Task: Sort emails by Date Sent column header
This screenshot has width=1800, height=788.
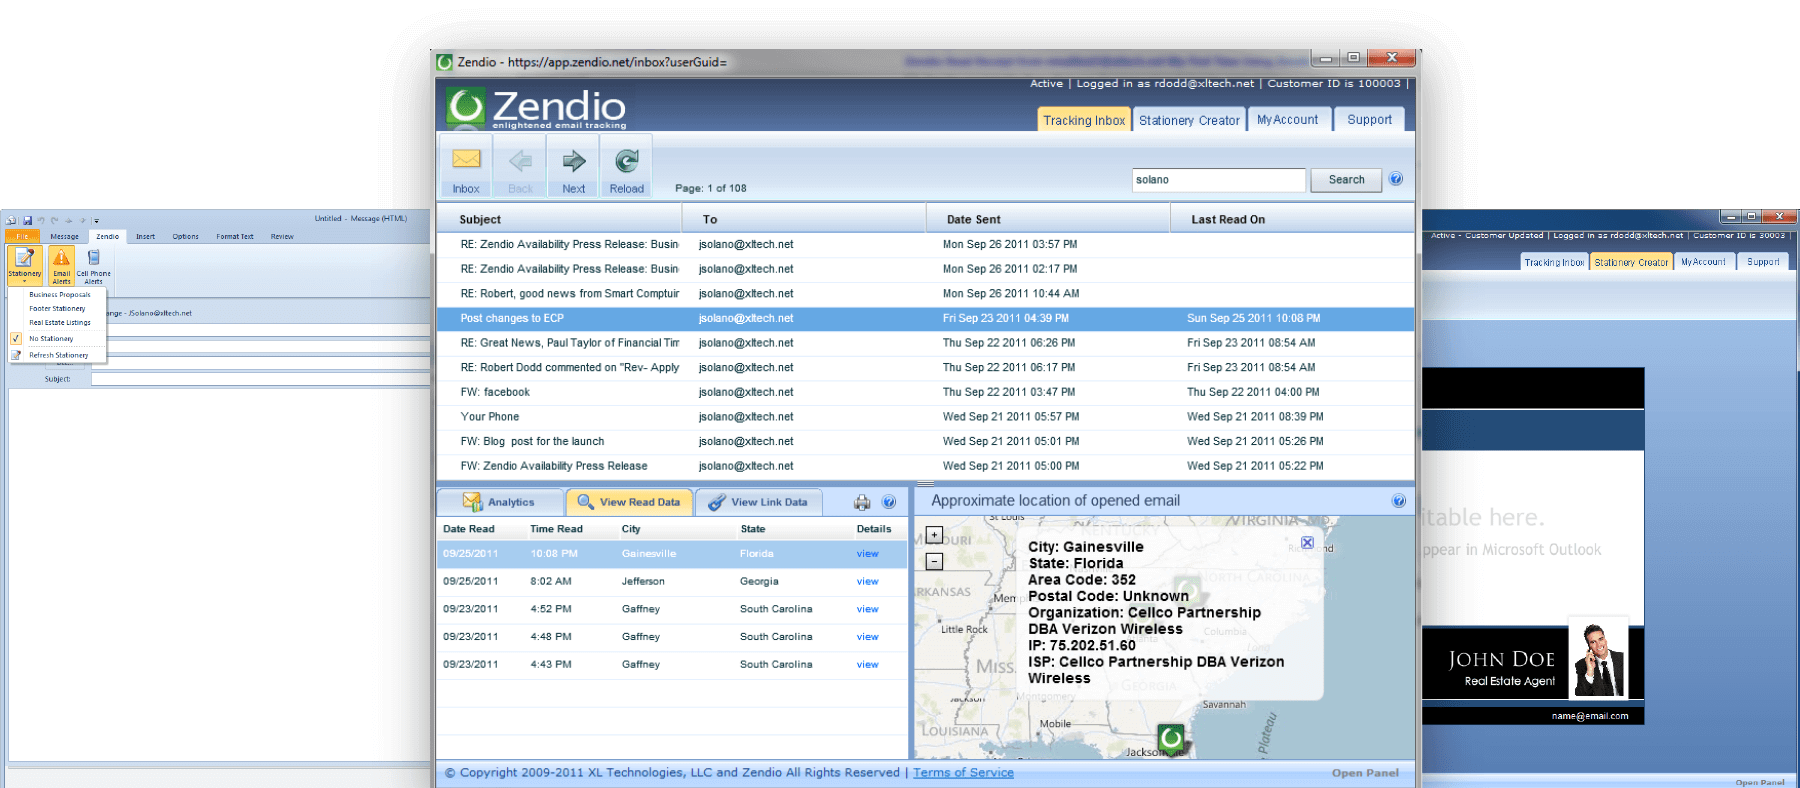Action: (x=1047, y=219)
